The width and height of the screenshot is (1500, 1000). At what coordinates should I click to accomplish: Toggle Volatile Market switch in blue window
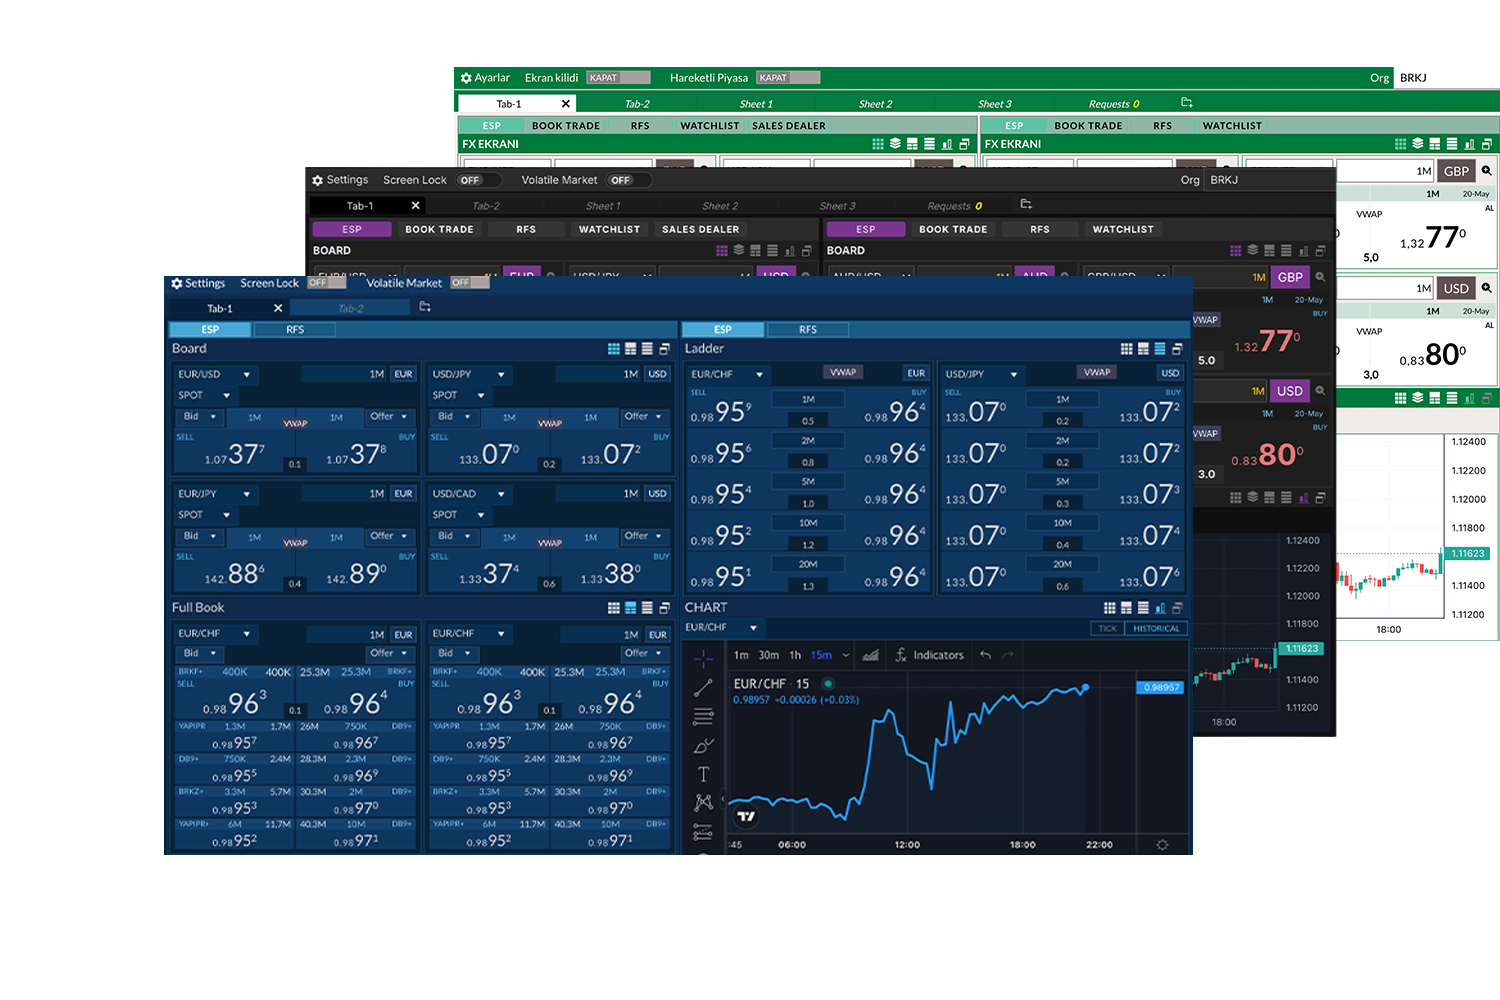pyautogui.click(x=469, y=283)
